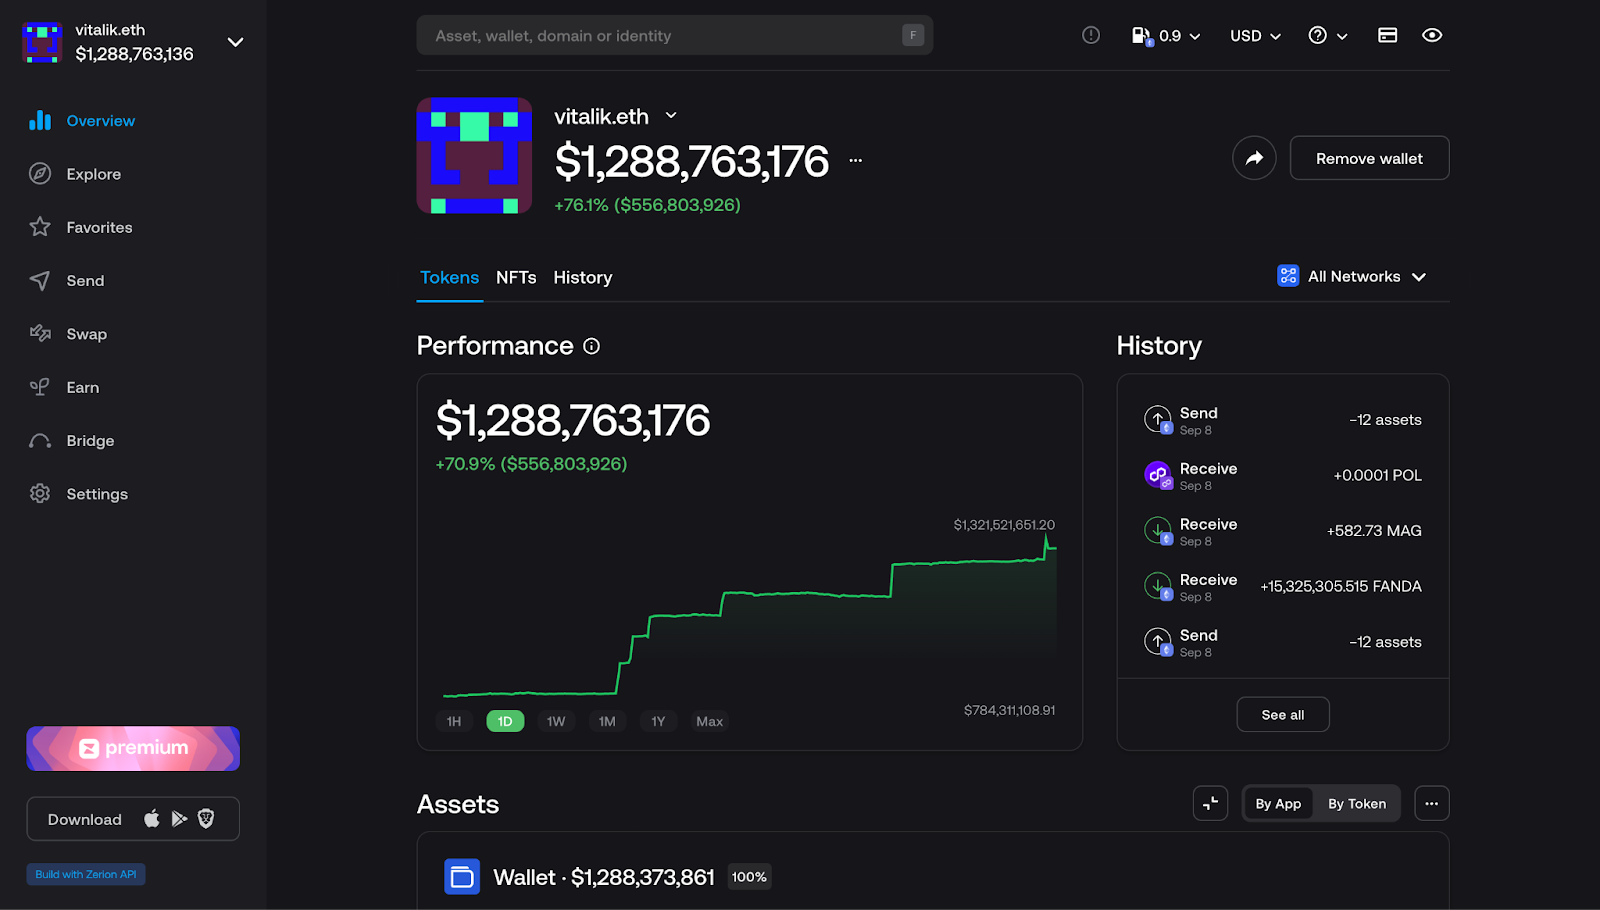Open Settings gear in sidebar
The width and height of the screenshot is (1600, 910).
click(40, 494)
